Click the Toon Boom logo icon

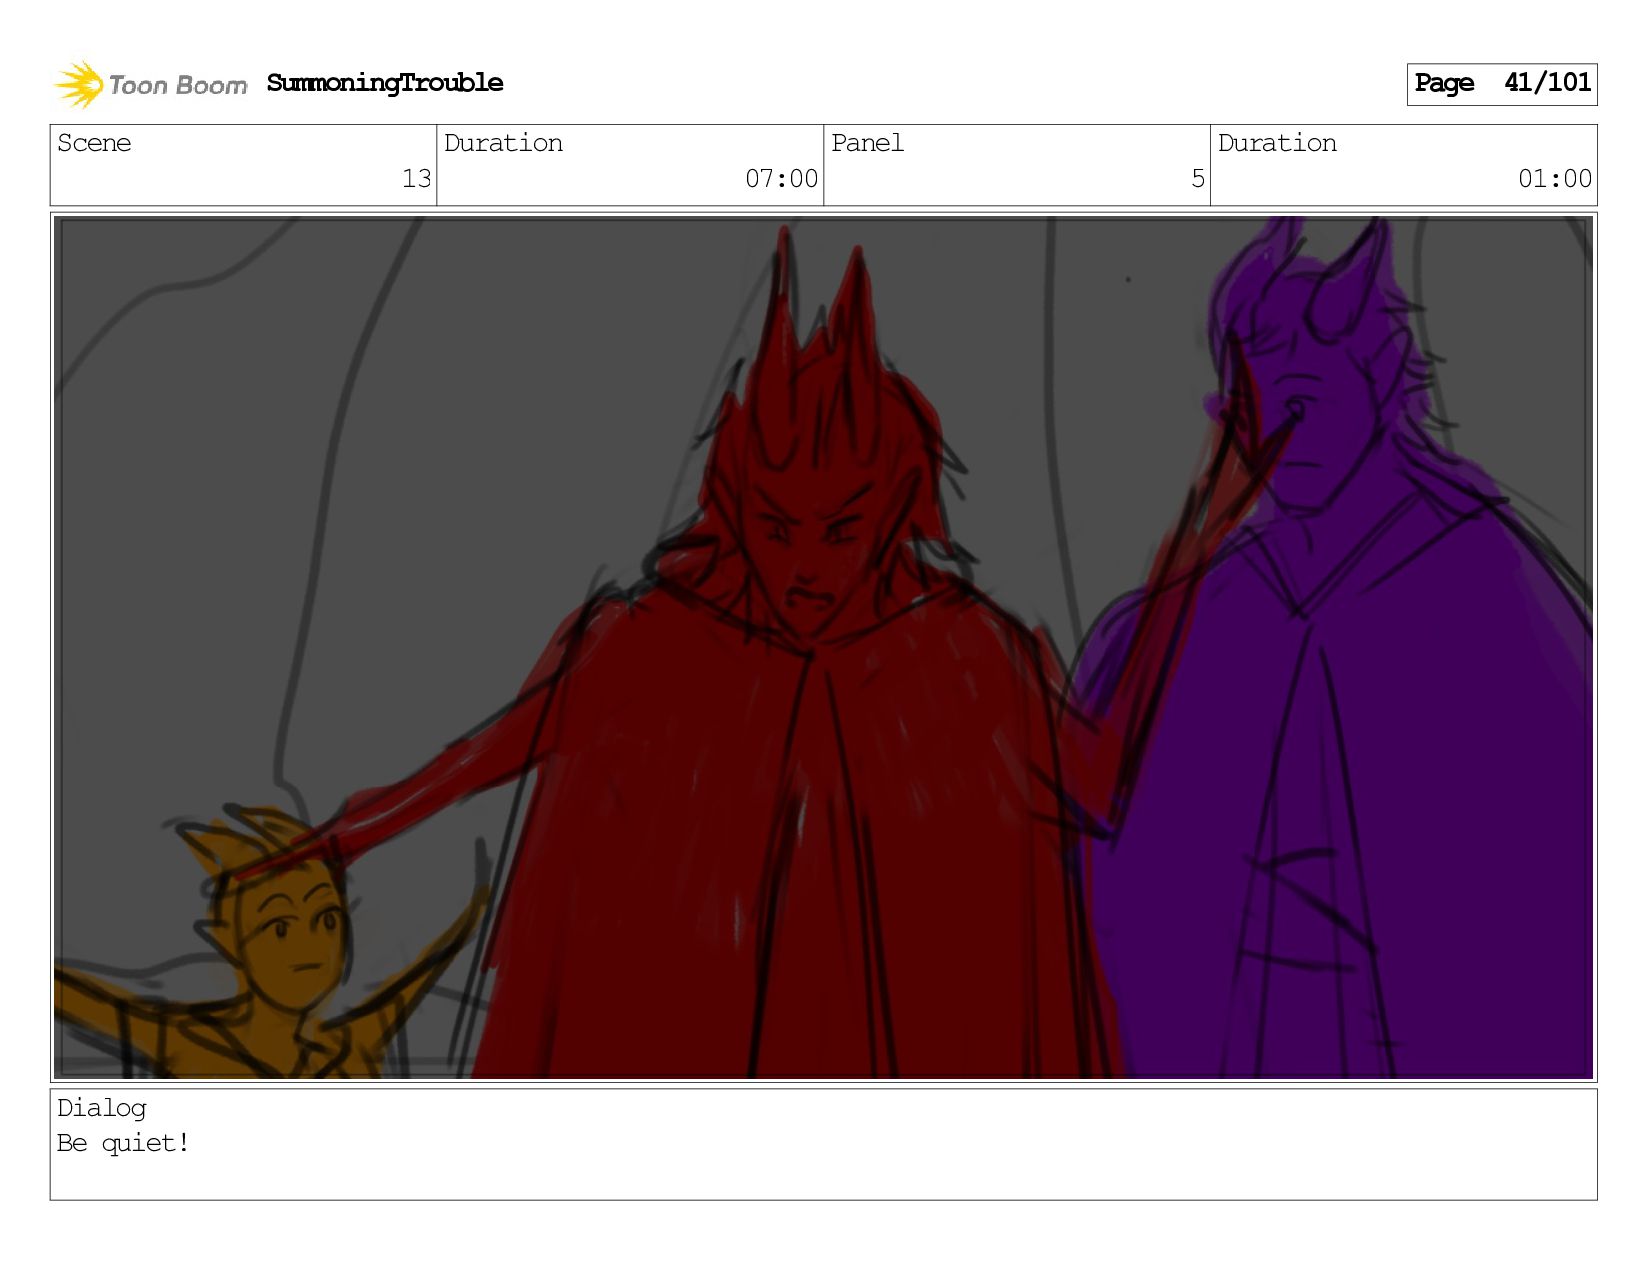point(79,84)
